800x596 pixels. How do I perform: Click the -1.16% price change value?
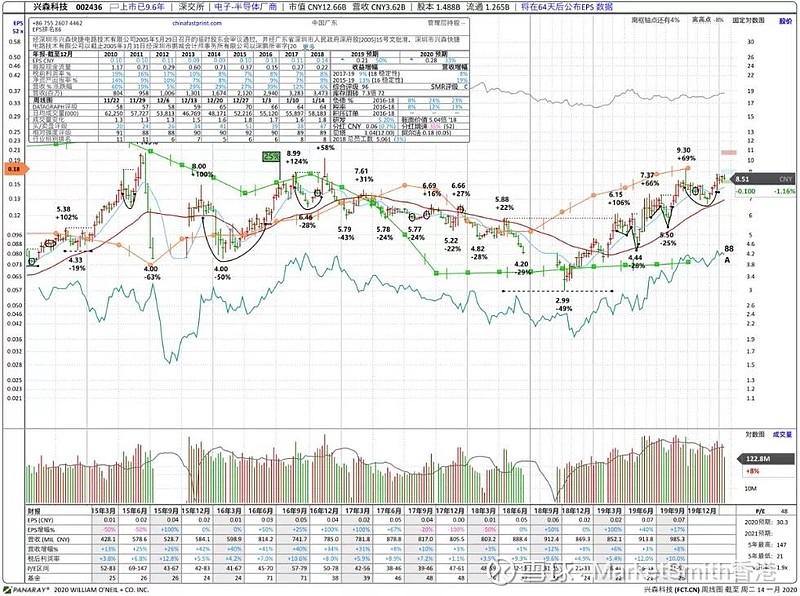pos(784,191)
